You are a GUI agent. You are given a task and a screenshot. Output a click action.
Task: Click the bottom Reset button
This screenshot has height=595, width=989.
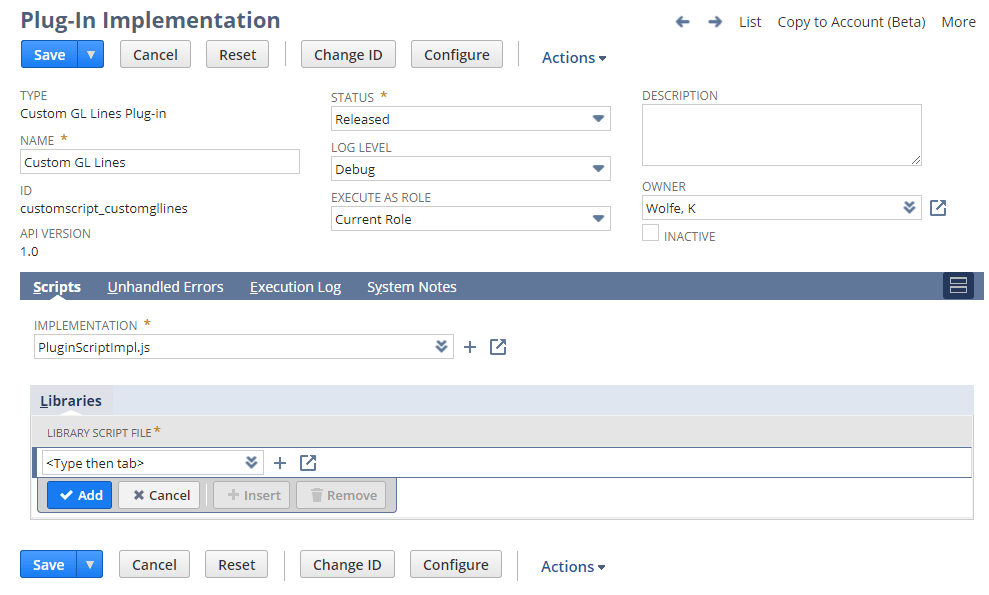click(x=237, y=564)
